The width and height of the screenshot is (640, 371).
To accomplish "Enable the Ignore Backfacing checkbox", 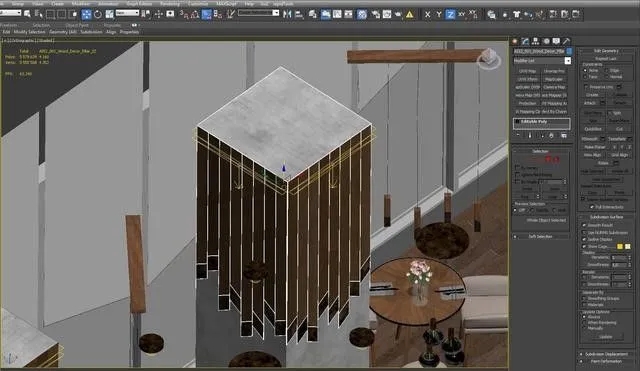I will click(517, 175).
